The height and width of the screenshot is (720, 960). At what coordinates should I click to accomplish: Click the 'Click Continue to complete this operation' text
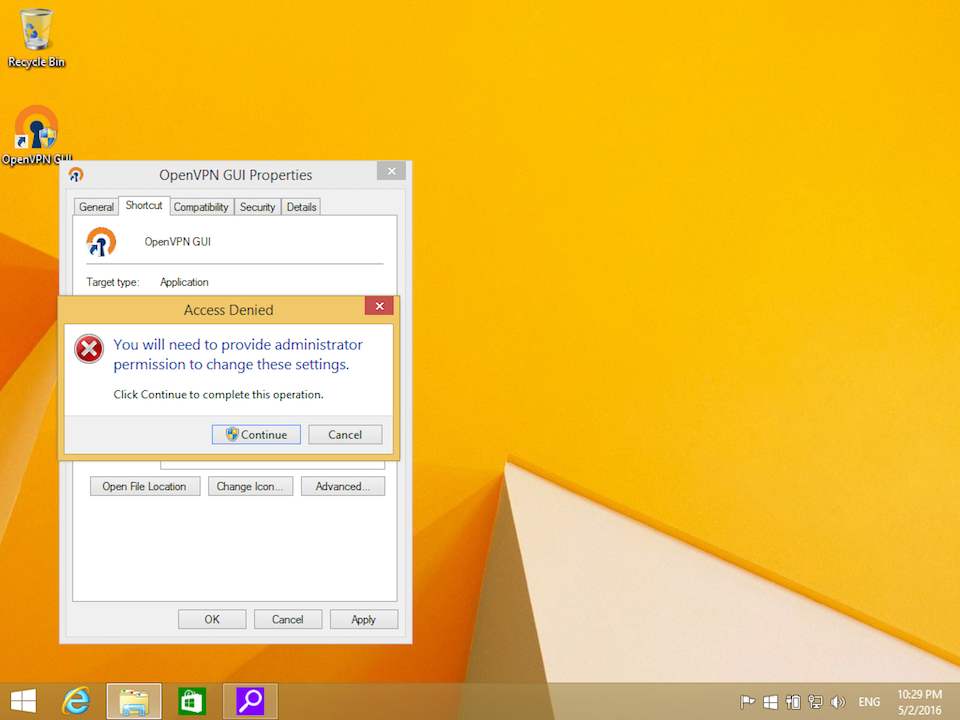(x=219, y=395)
